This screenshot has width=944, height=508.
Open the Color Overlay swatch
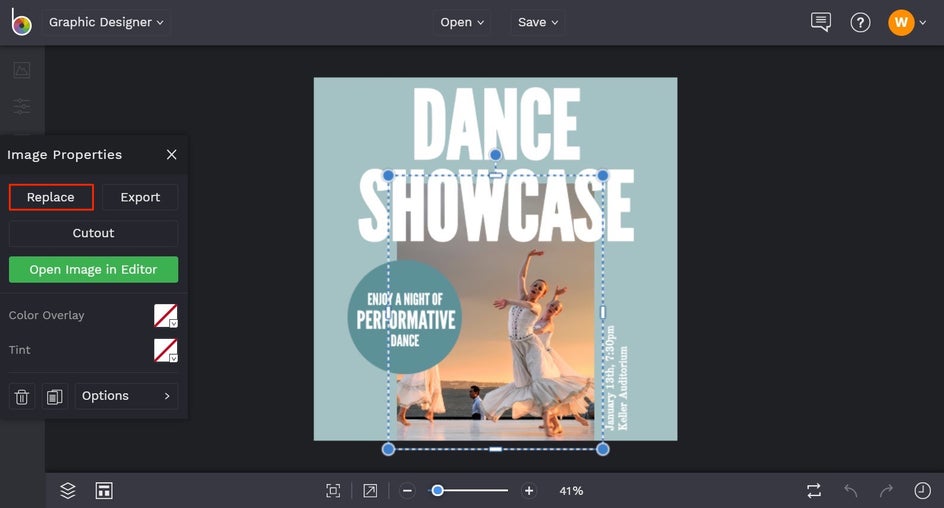click(165, 316)
